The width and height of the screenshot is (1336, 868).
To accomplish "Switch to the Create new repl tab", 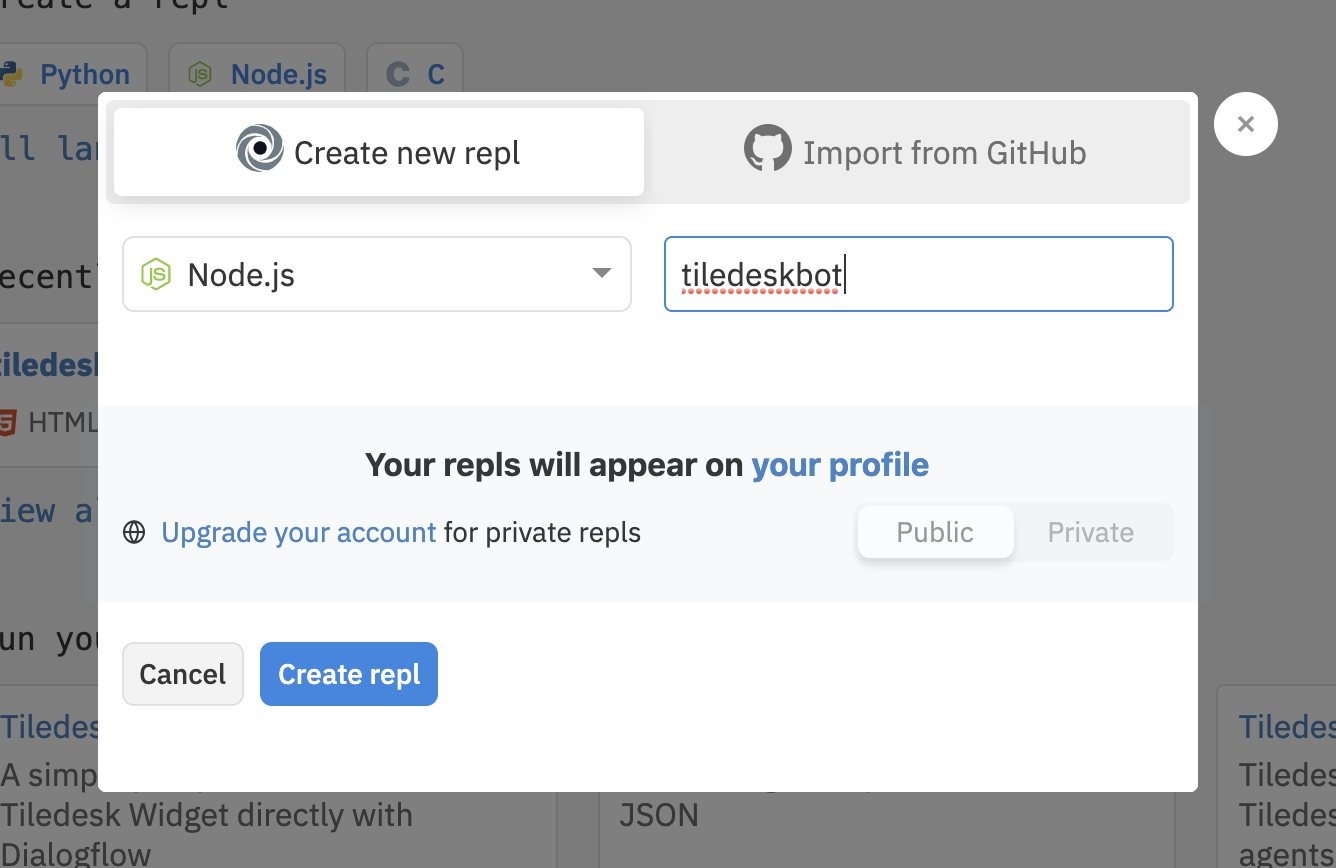I will pyautogui.click(x=379, y=152).
